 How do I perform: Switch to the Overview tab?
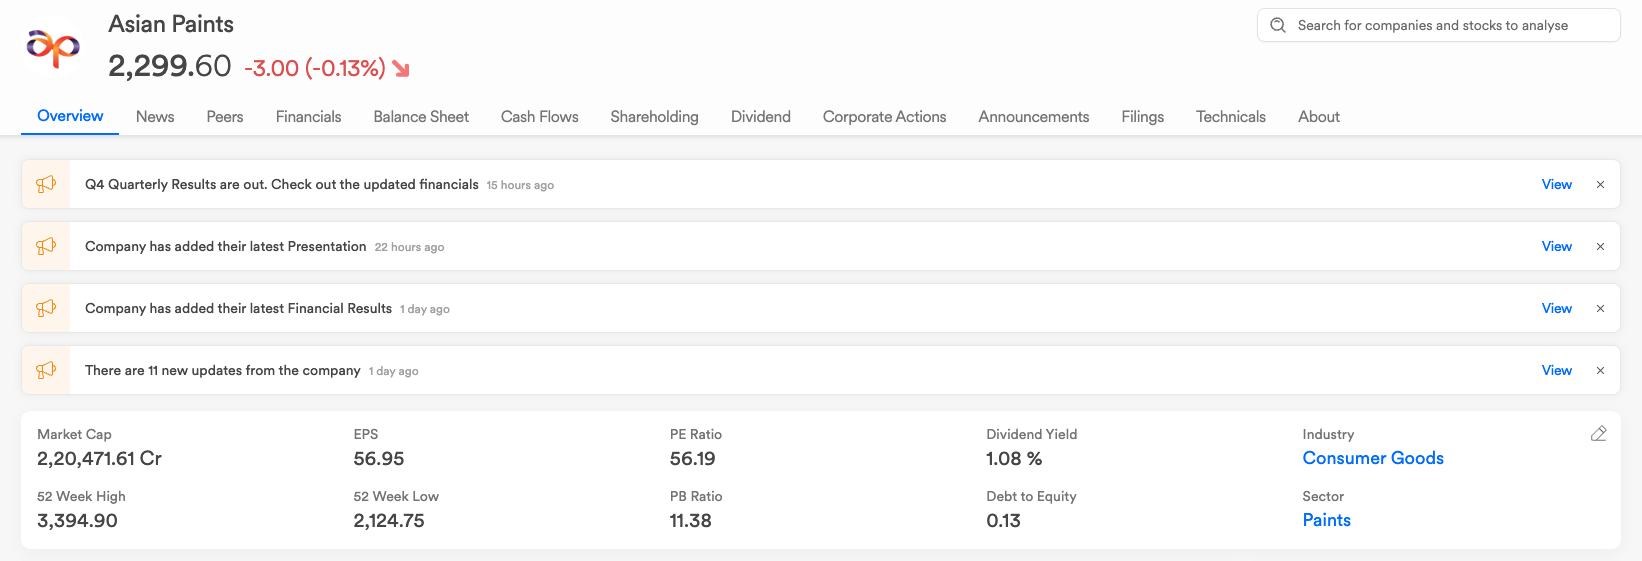[x=70, y=116]
